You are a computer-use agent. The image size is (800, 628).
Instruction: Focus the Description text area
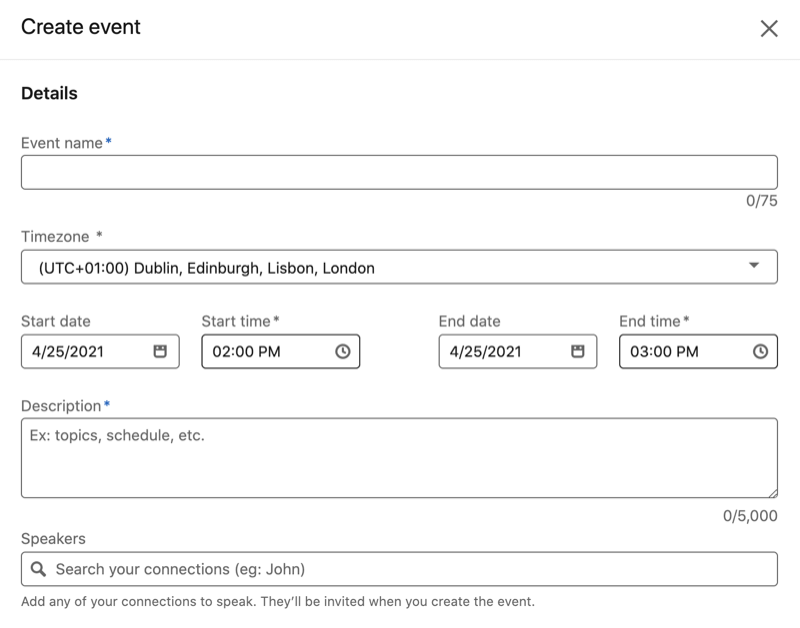coord(399,458)
